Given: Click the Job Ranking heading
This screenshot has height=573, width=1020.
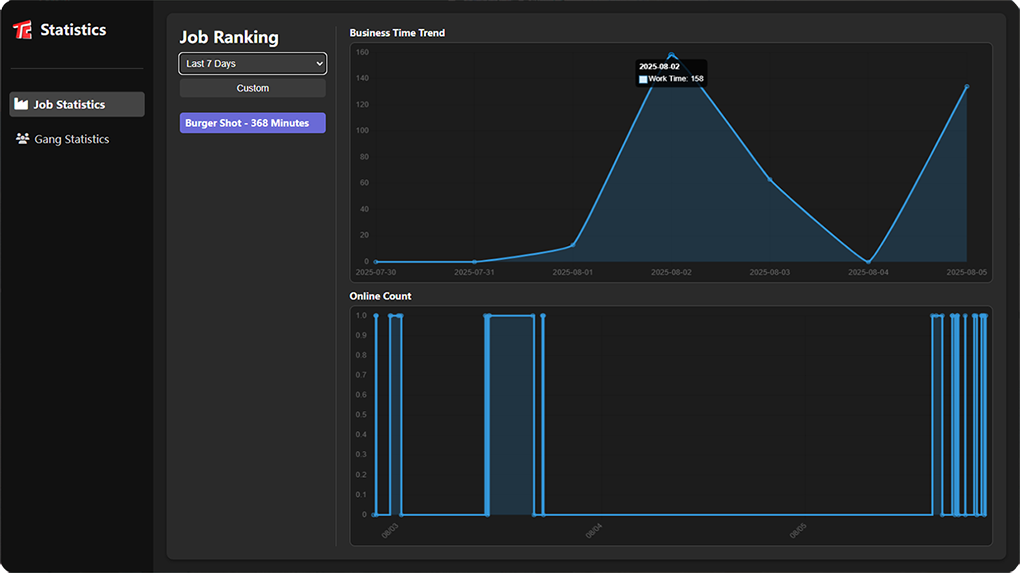Looking at the screenshot, I should click(x=229, y=37).
